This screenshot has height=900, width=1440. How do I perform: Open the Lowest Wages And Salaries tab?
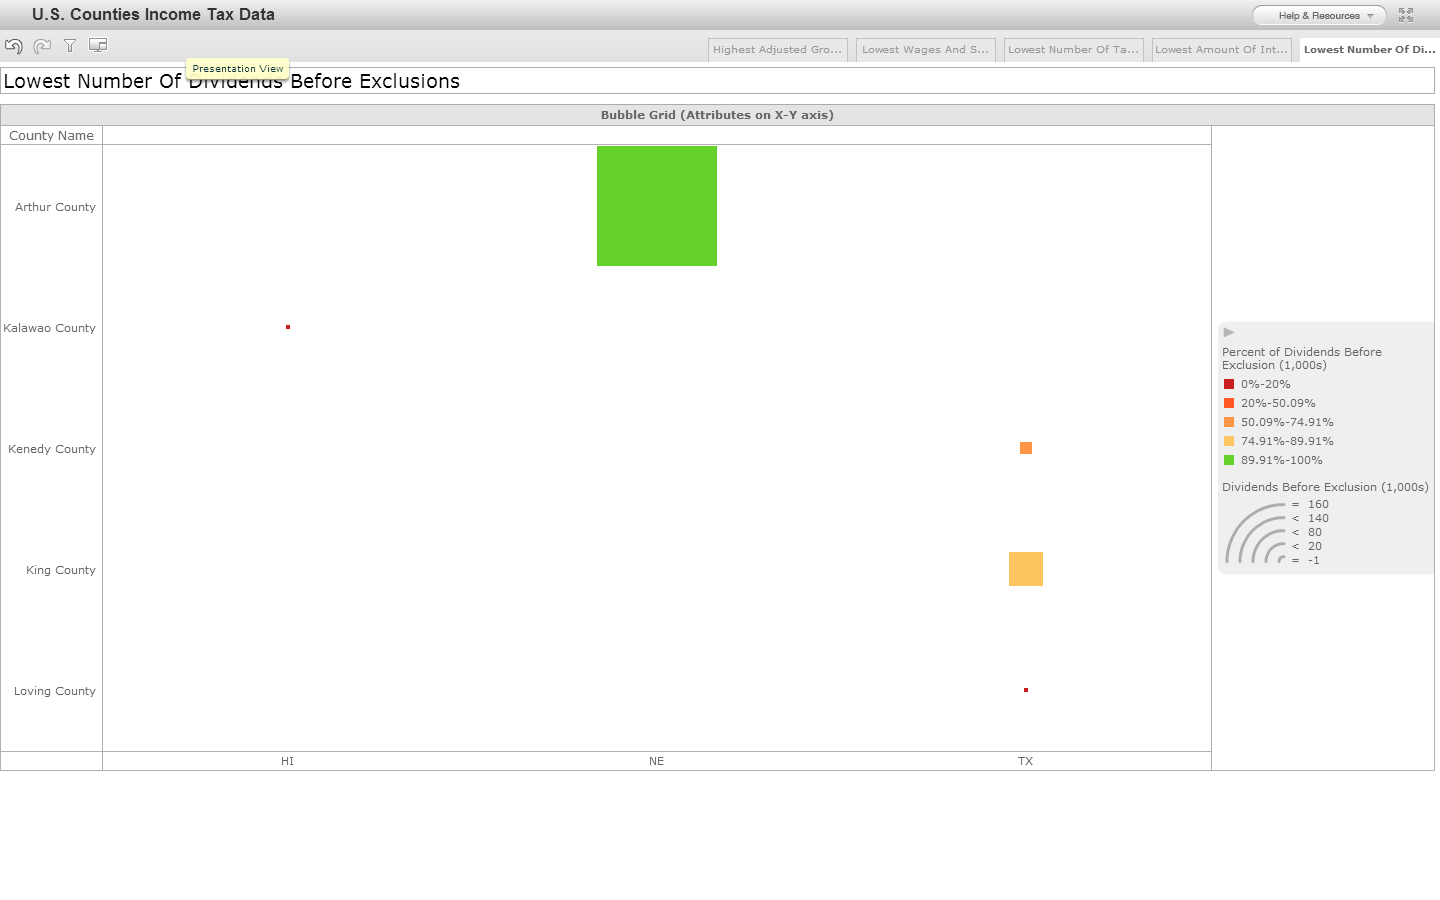[x=925, y=49]
